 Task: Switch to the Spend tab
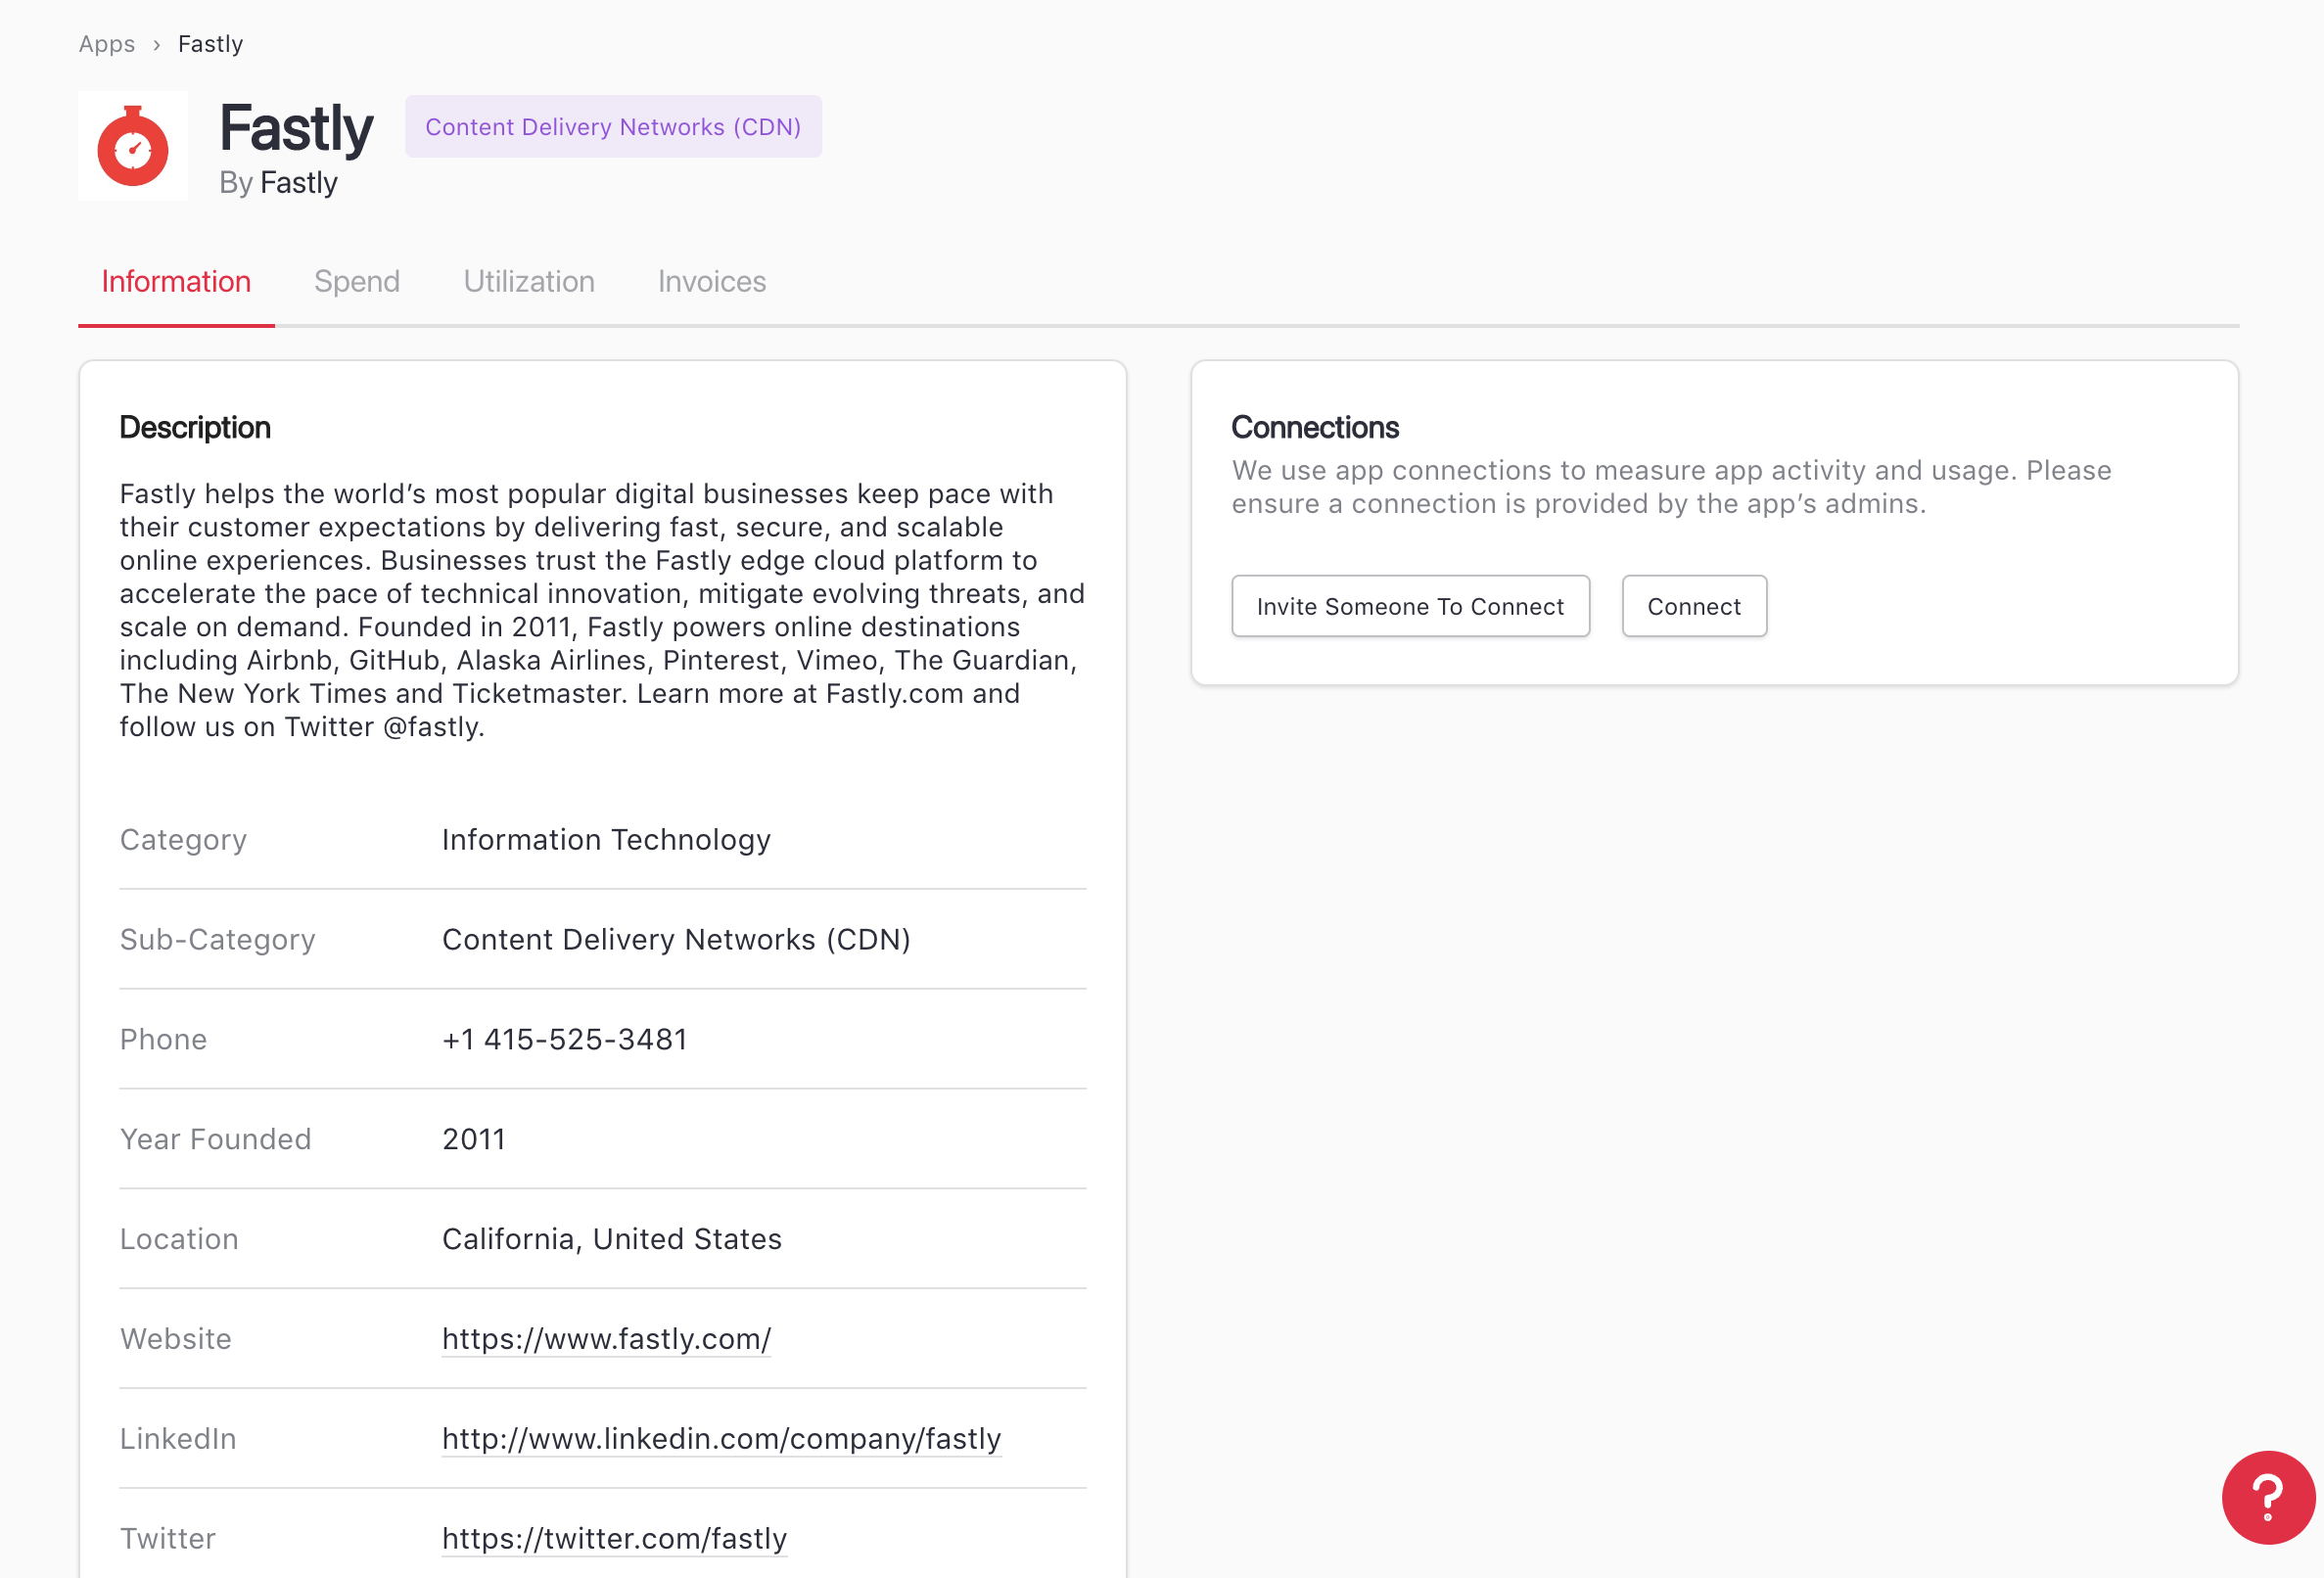356,282
